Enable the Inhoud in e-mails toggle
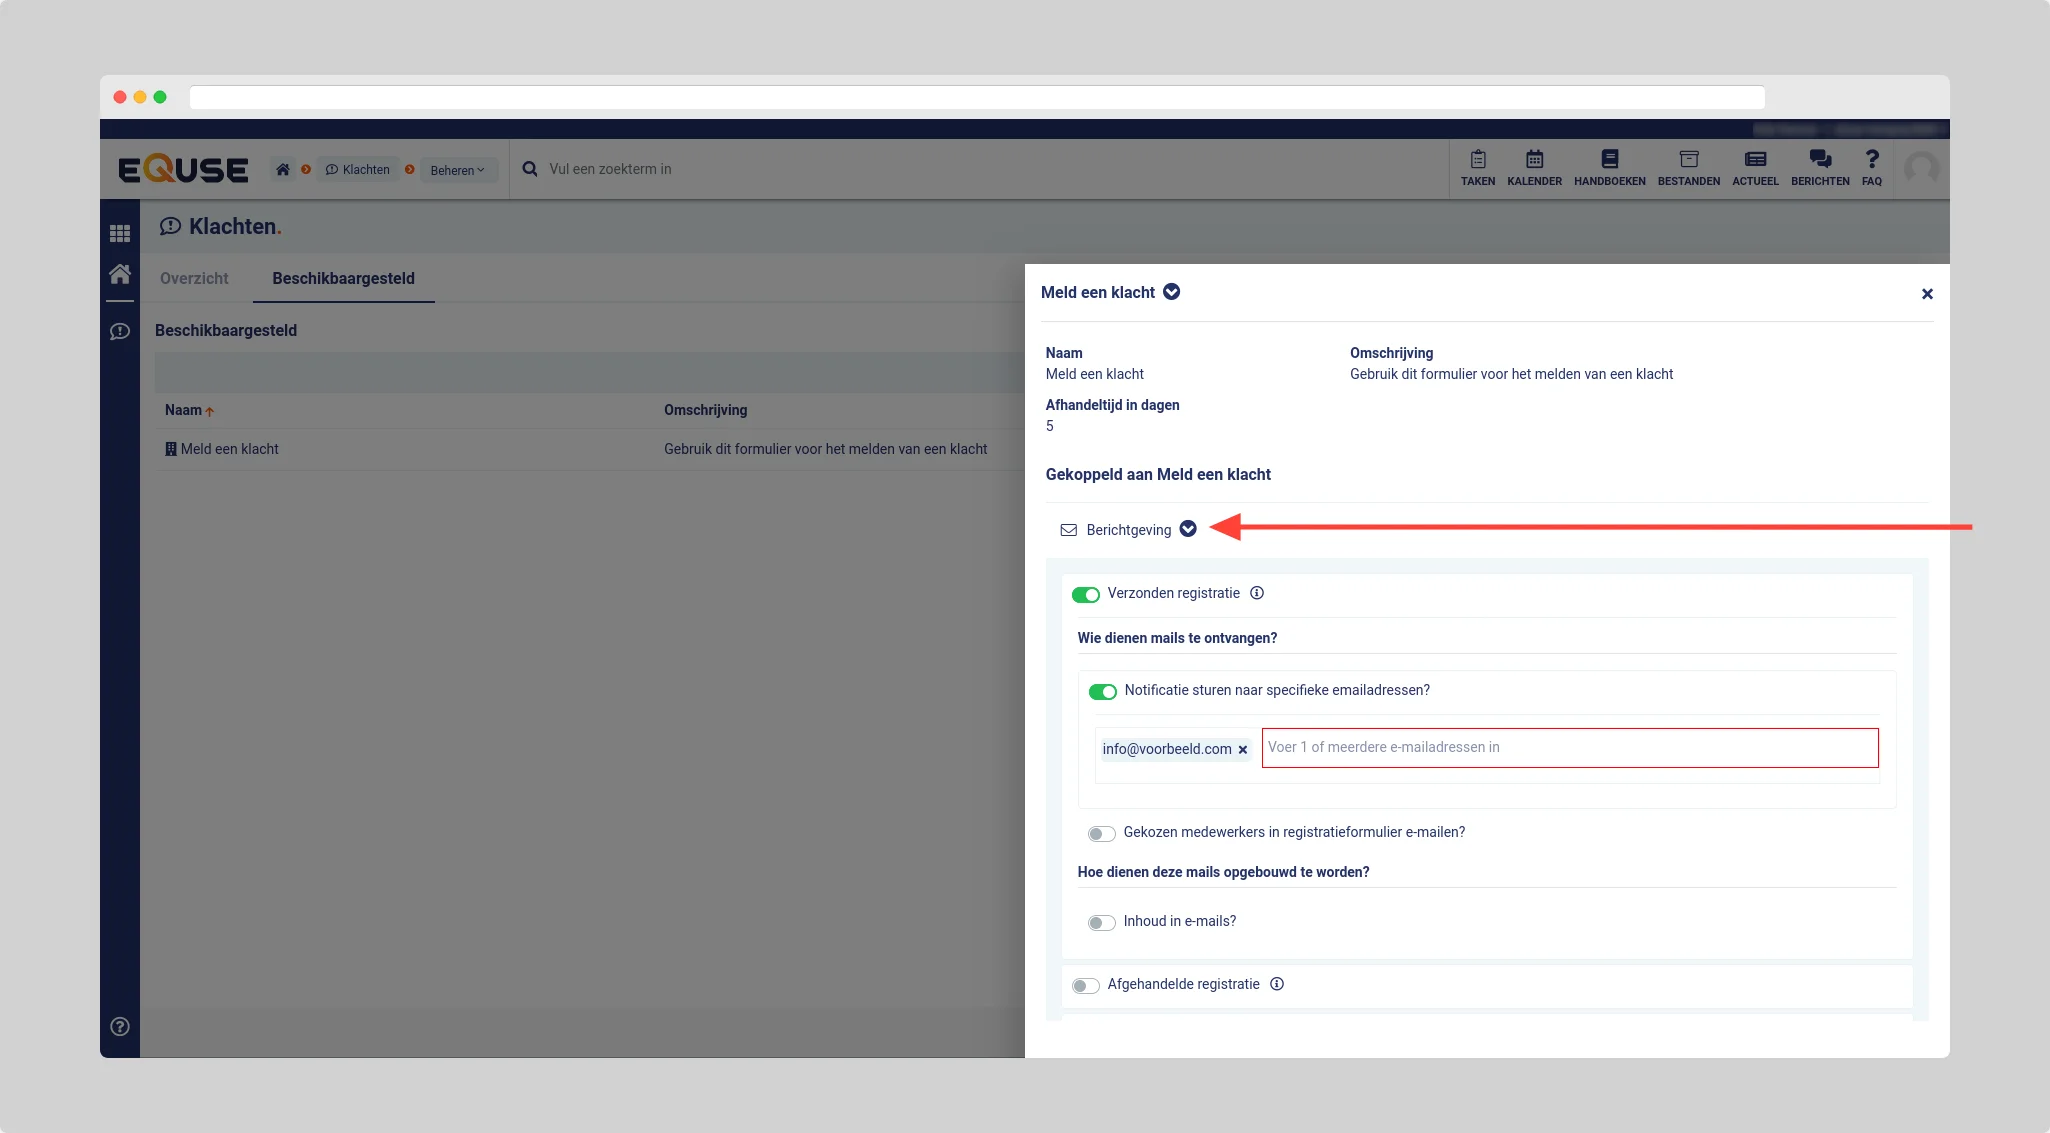2050x1133 pixels. 1101,923
